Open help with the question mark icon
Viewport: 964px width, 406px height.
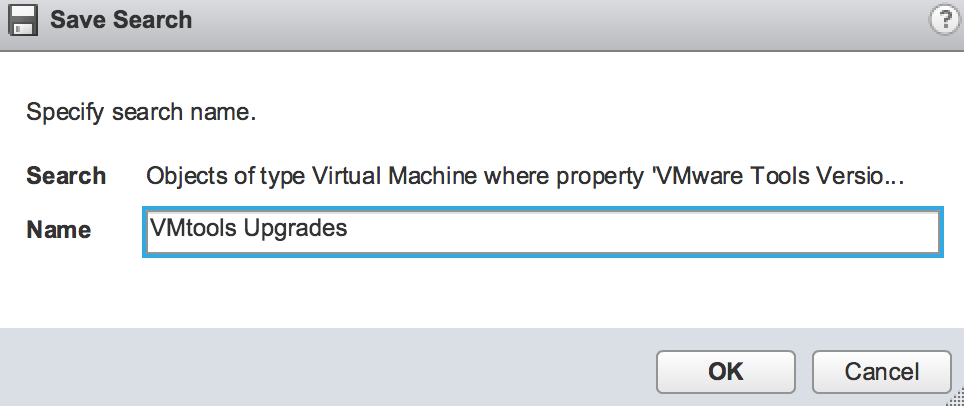point(943,20)
